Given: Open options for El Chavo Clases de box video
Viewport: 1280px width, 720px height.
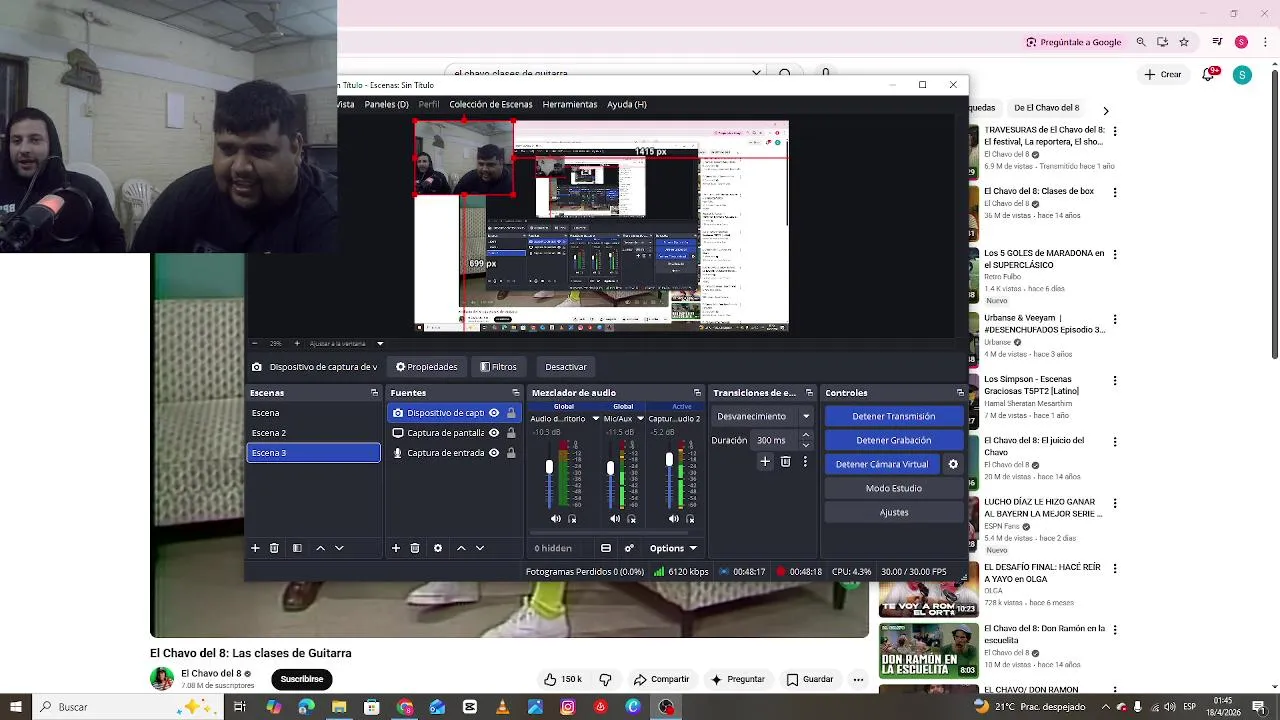Looking at the screenshot, I should click(1115, 192).
